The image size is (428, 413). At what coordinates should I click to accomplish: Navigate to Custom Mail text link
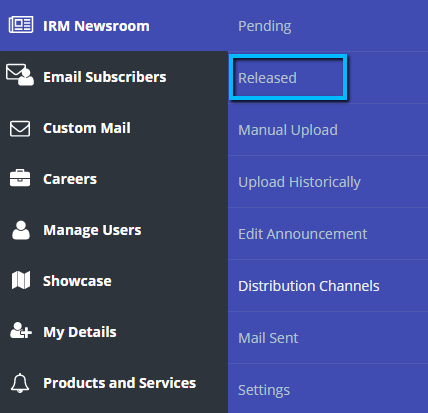(87, 128)
